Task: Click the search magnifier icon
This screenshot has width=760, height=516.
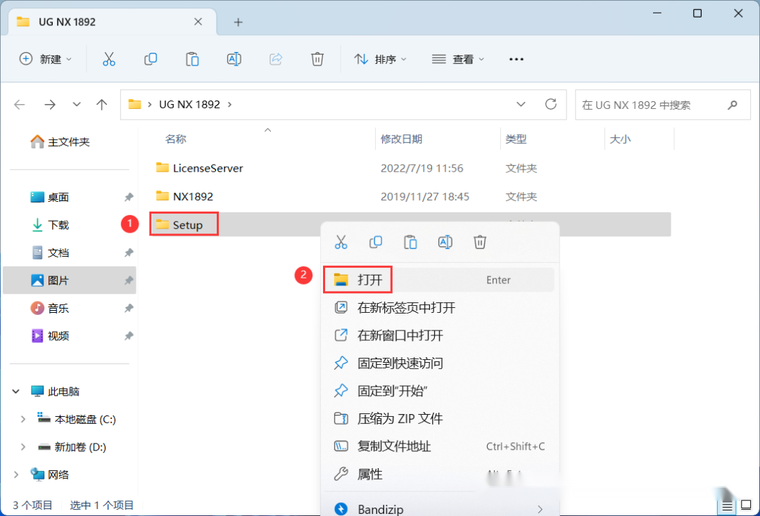Action: click(732, 105)
